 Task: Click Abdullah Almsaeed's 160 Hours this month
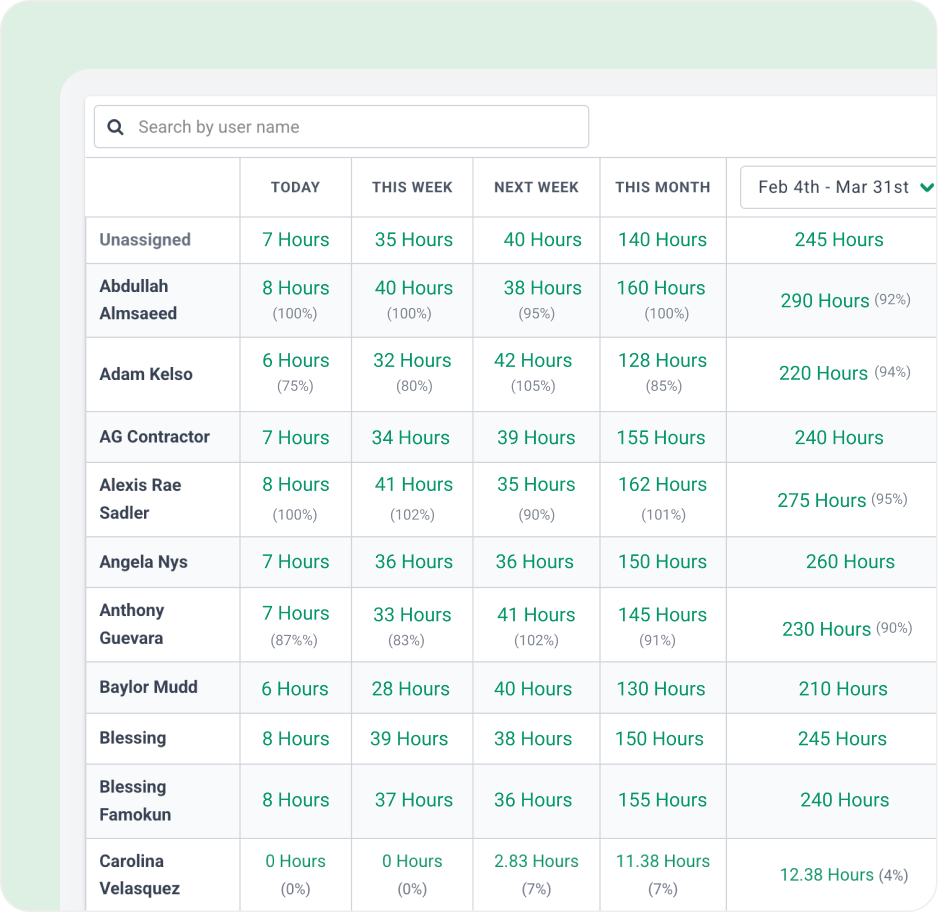(661, 288)
